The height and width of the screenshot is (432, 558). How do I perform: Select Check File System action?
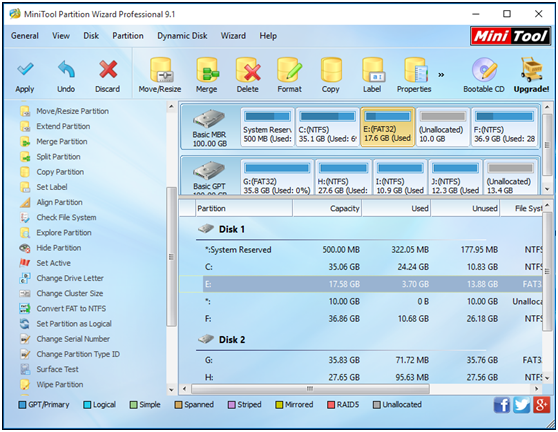58,217
